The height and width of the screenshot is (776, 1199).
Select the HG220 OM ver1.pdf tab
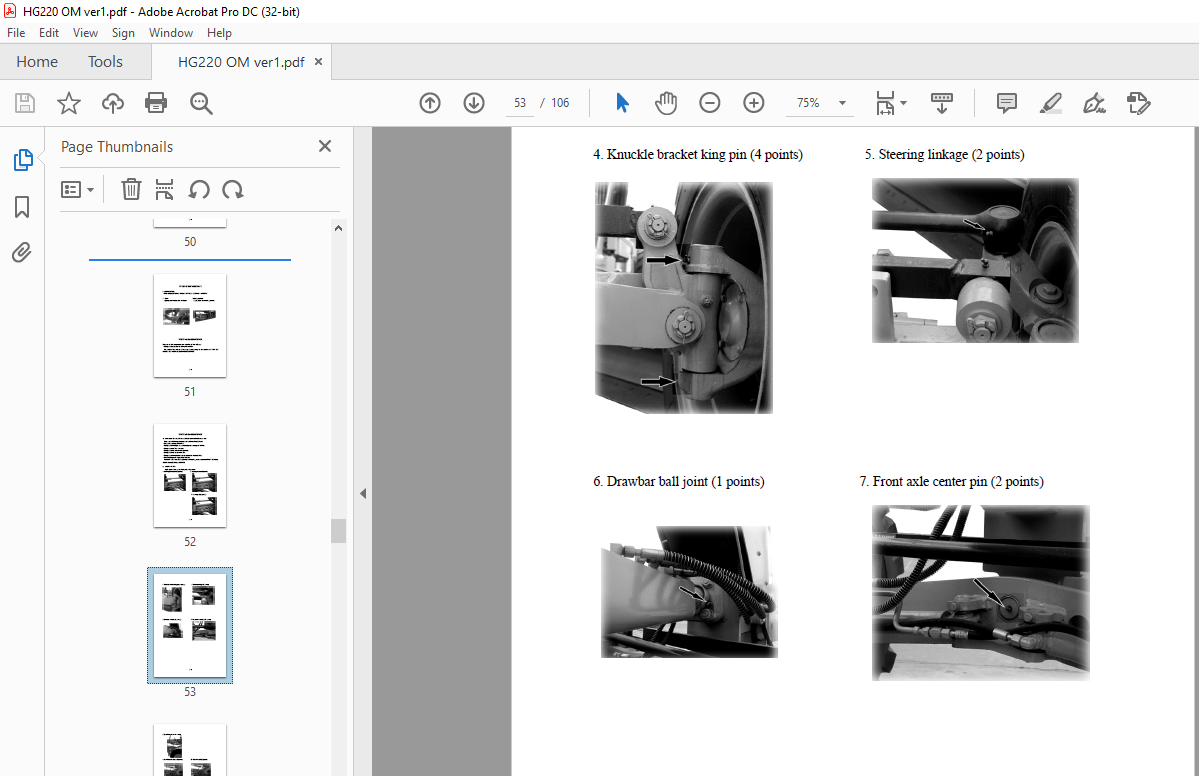coord(241,62)
